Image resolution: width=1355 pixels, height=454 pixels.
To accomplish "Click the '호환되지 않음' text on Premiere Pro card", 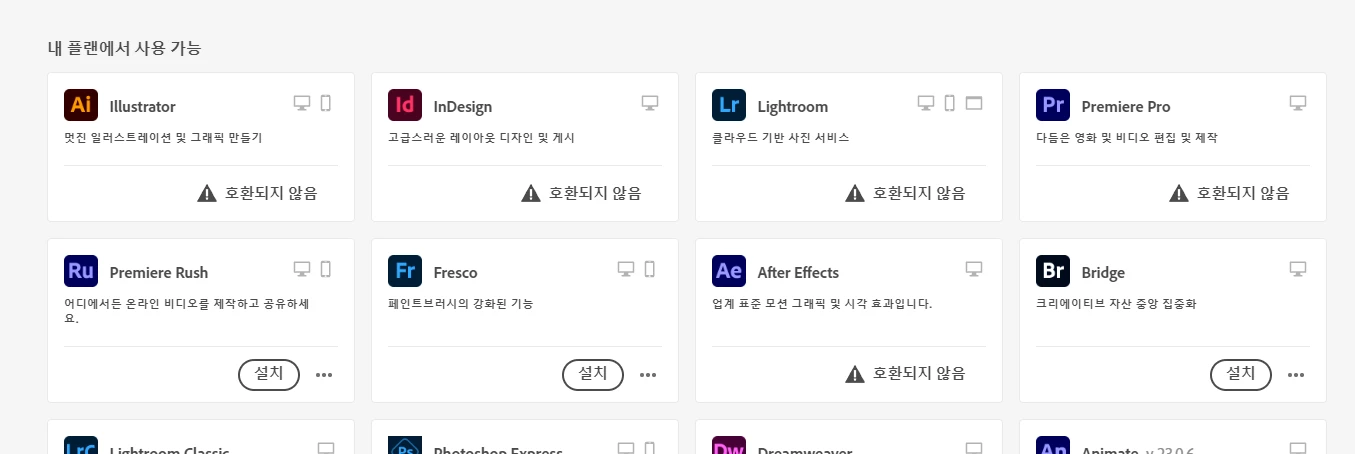I will point(1243,193).
